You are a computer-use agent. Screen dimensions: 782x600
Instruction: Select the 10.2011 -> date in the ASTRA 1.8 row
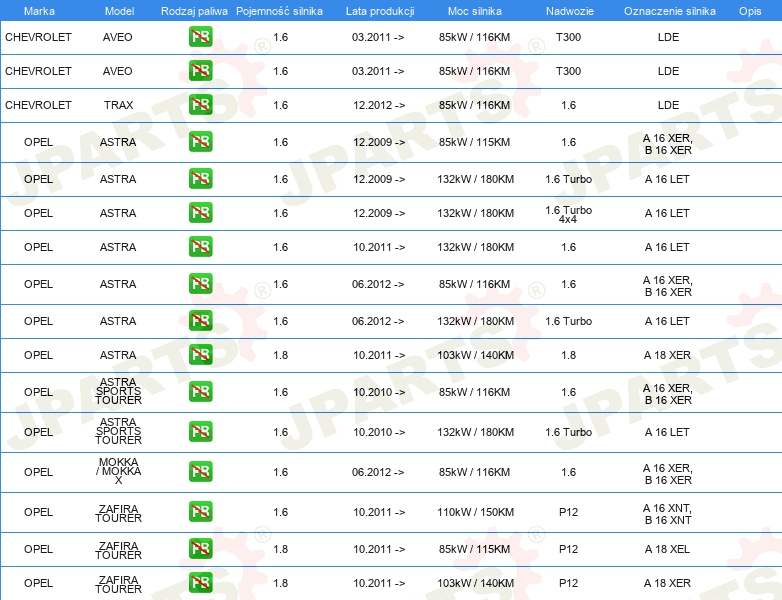[x=379, y=355]
